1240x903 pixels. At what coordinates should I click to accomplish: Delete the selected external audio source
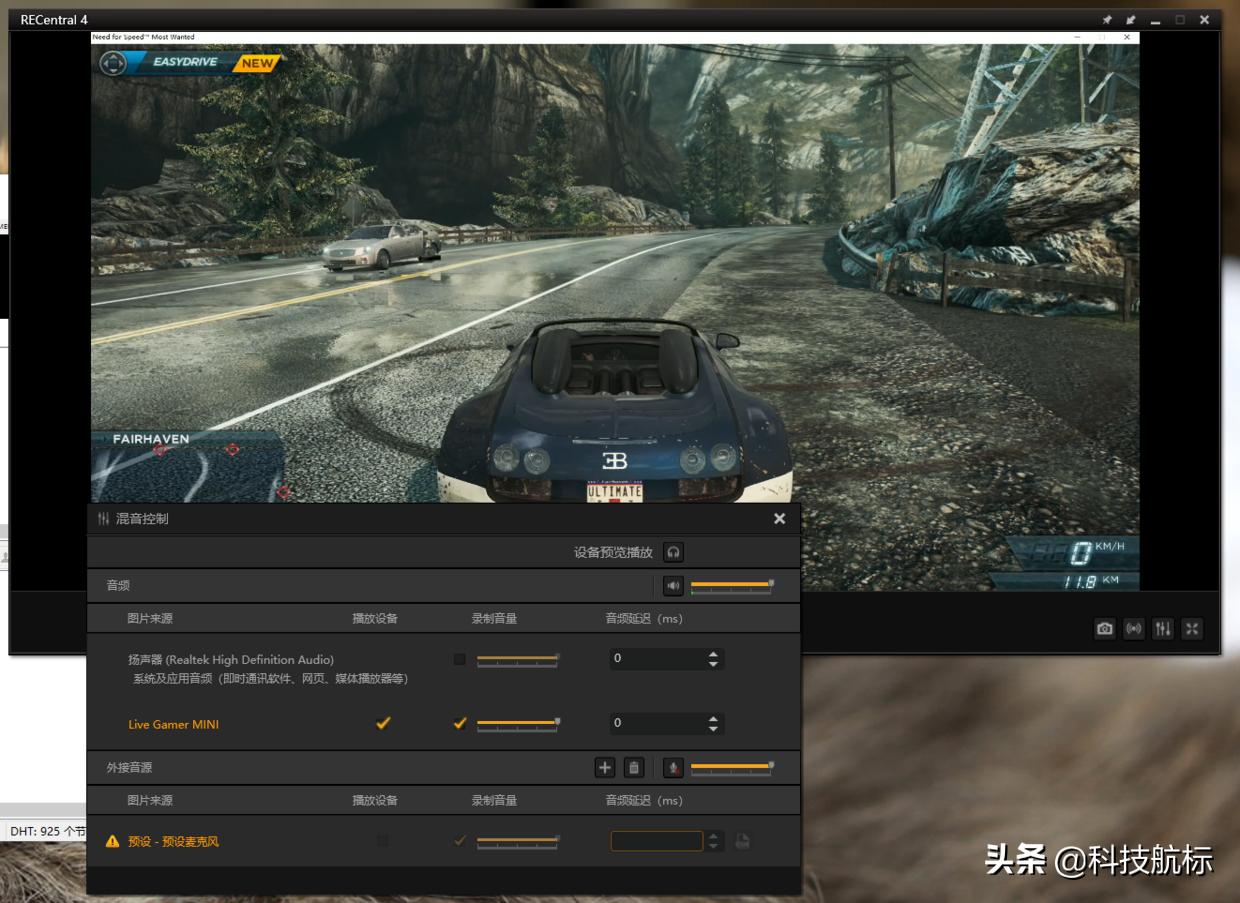click(633, 768)
